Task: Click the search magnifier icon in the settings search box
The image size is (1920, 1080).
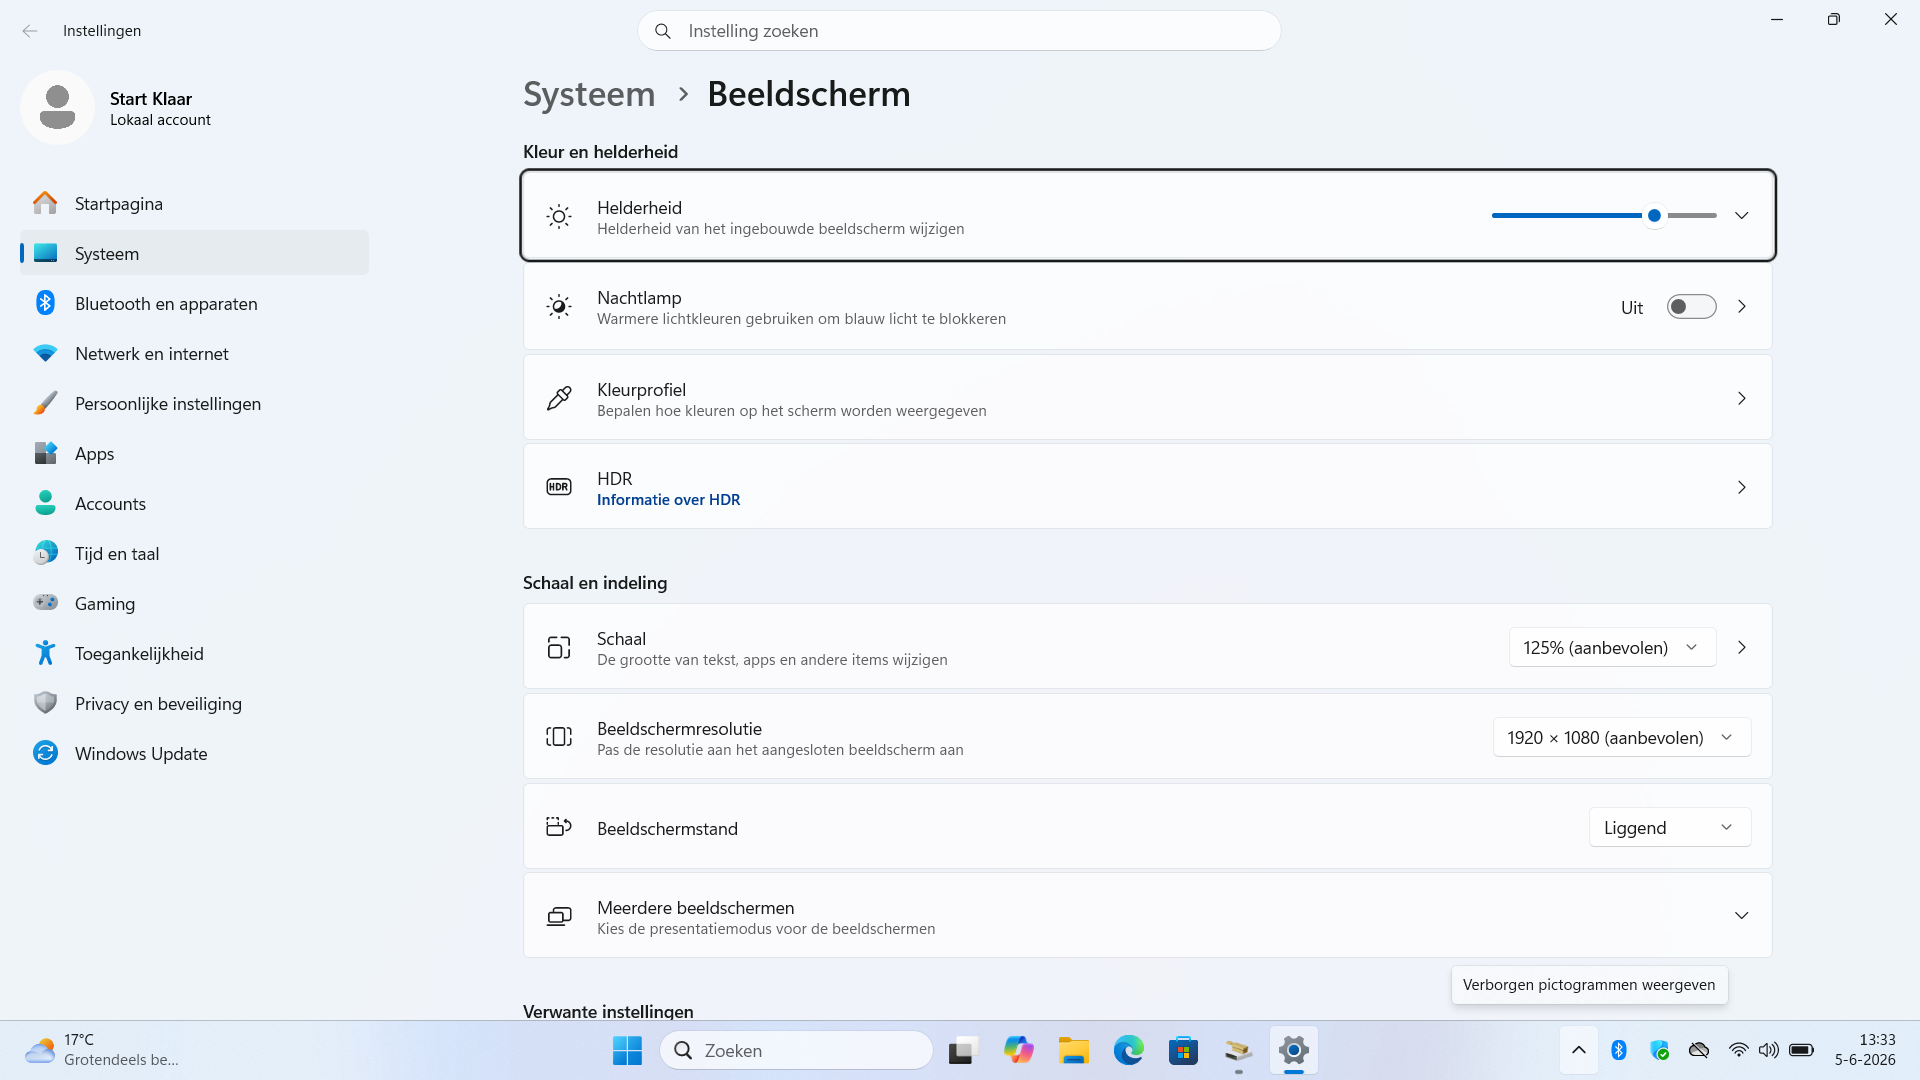Action: point(663,31)
